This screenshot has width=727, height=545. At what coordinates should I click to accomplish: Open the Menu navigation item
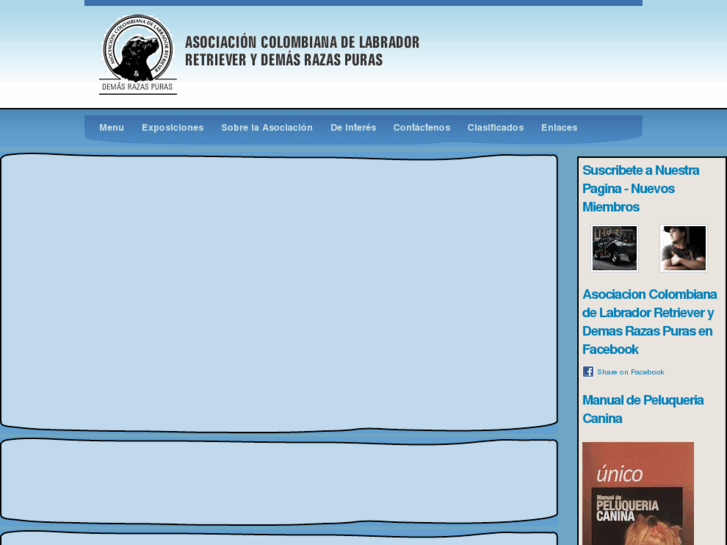pyautogui.click(x=111, y=128)
